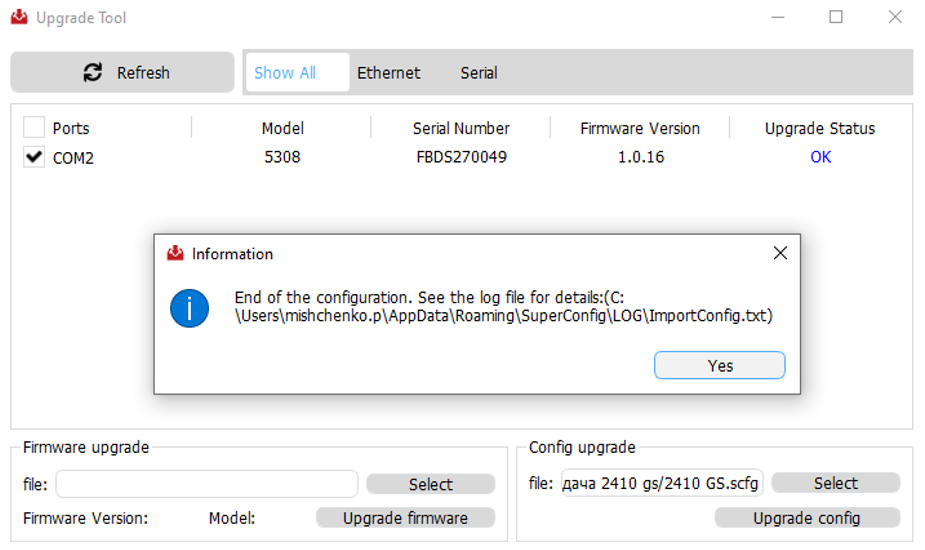
Task: Close the Information dialog with X
Action: [780, 254]
